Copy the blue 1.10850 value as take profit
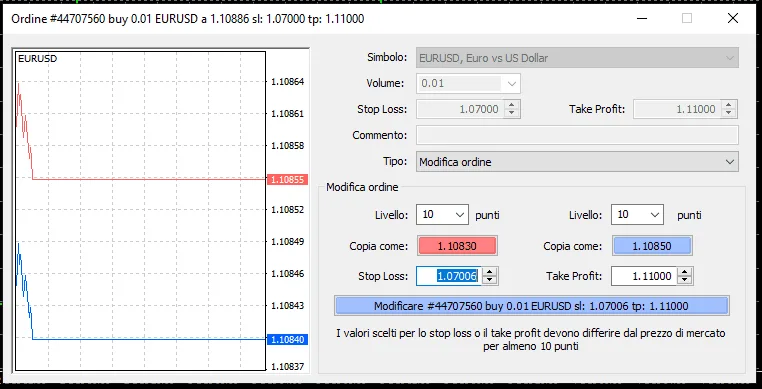 (x=652, y=246)
